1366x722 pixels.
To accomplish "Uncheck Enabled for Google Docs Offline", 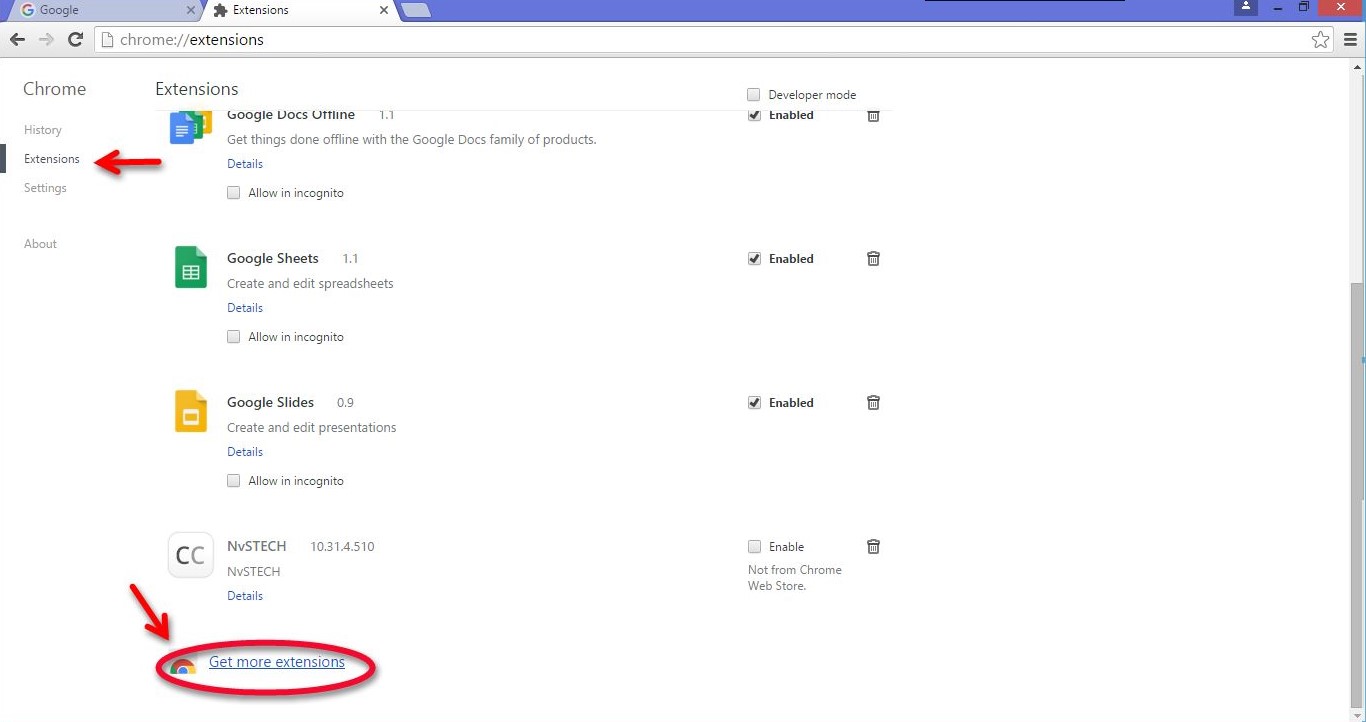I will pos(754,116).
